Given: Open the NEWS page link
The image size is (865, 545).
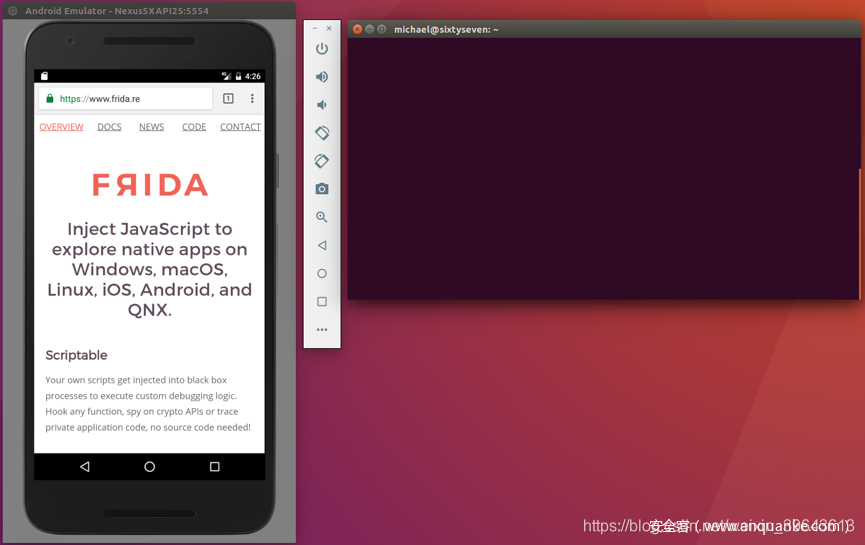Looking at the screenshot, I should pyautogui.click(x=152, y=127).
